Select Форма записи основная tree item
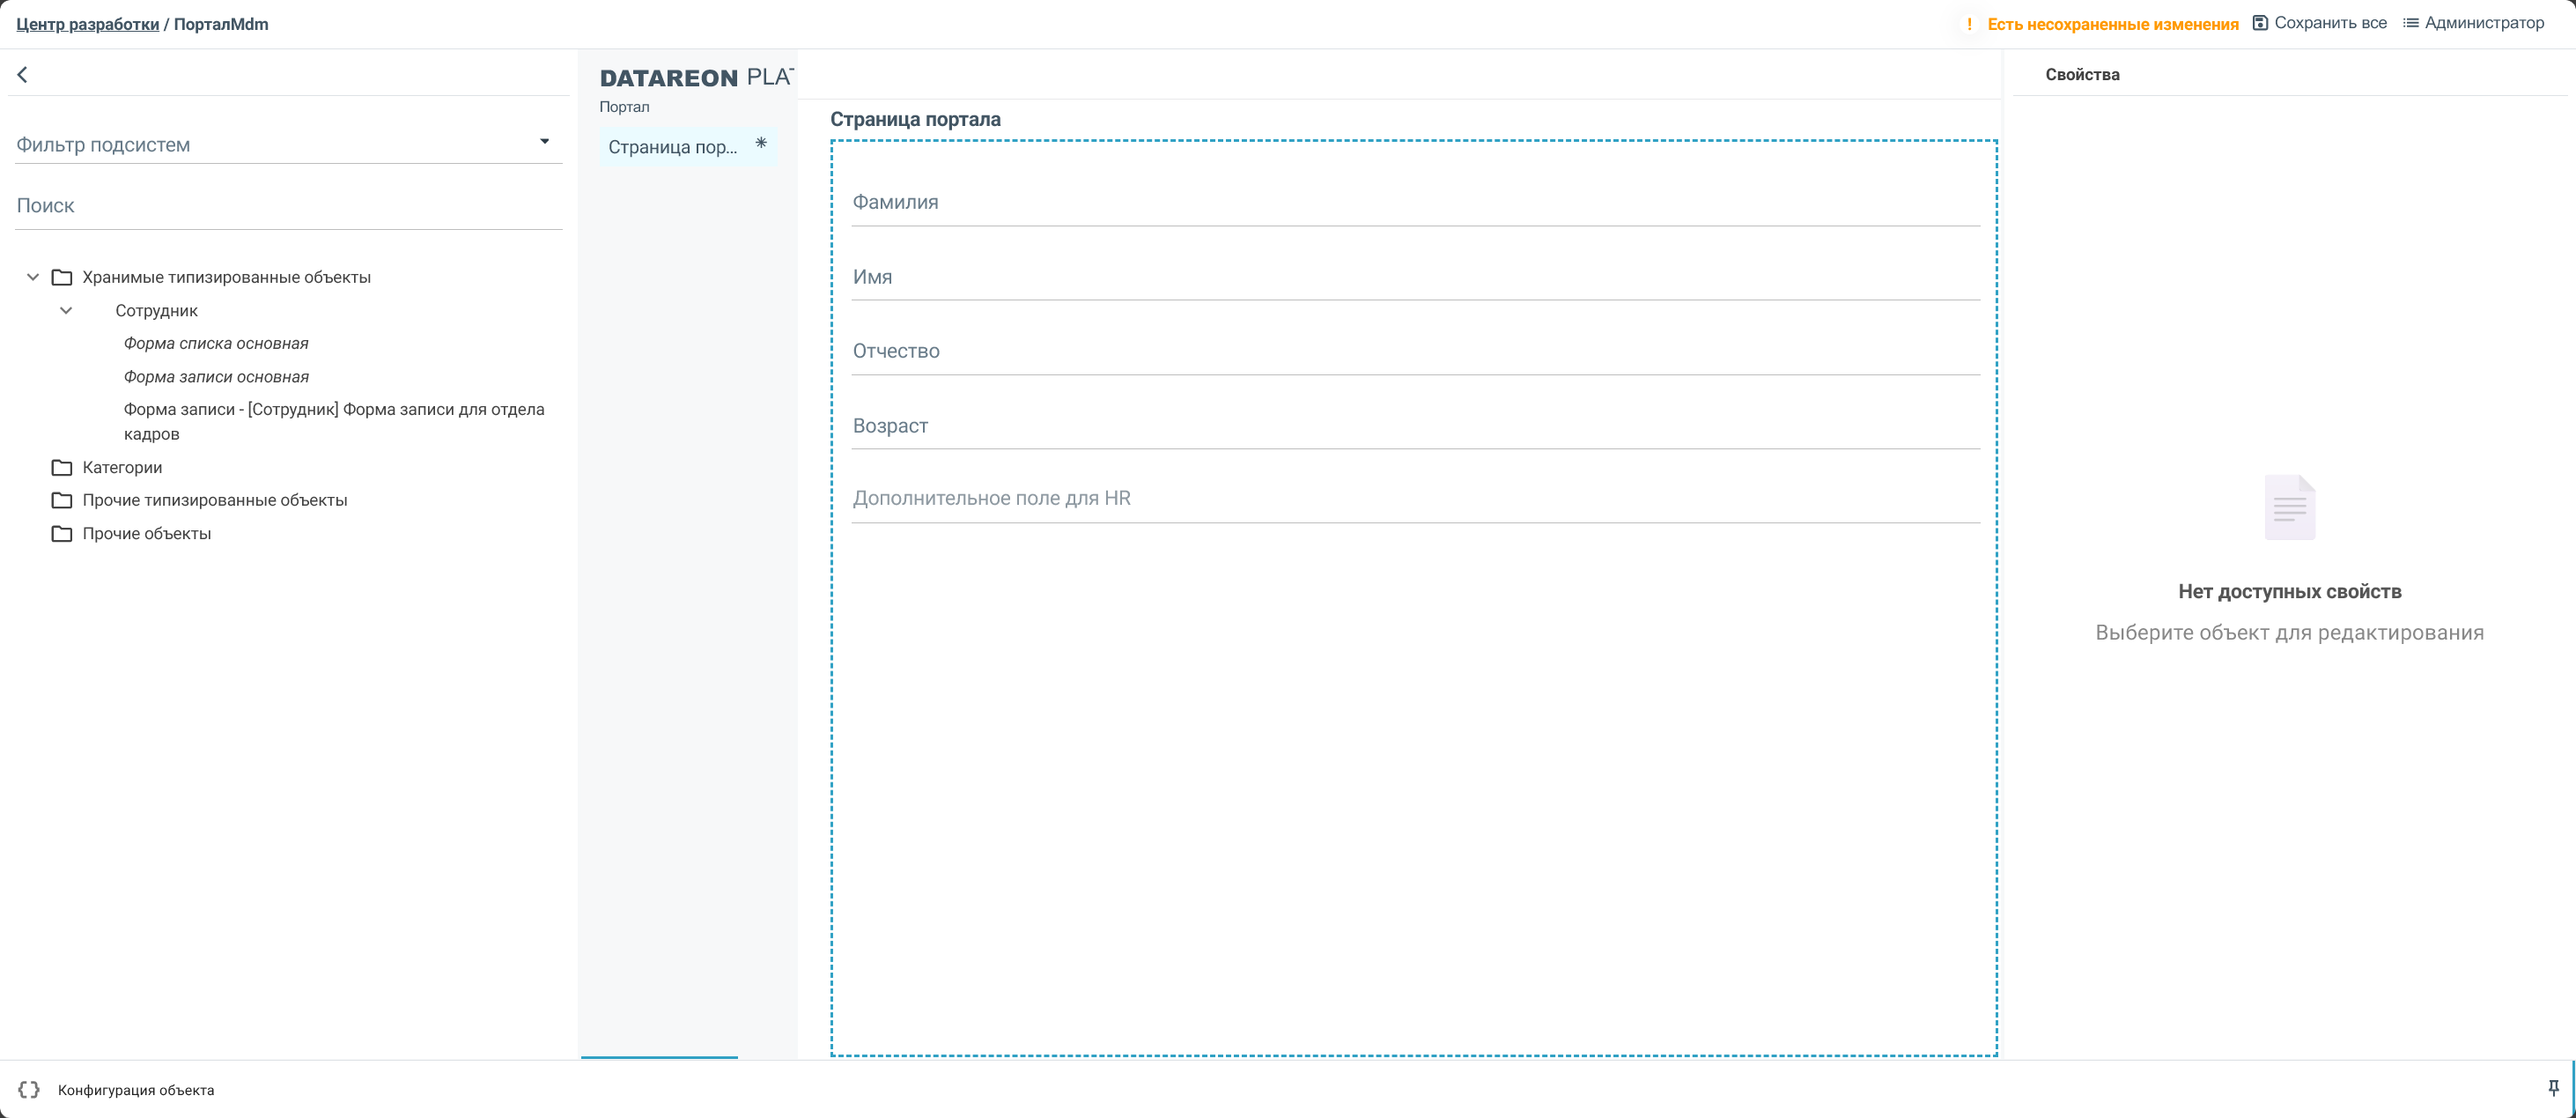 point(216,377)
